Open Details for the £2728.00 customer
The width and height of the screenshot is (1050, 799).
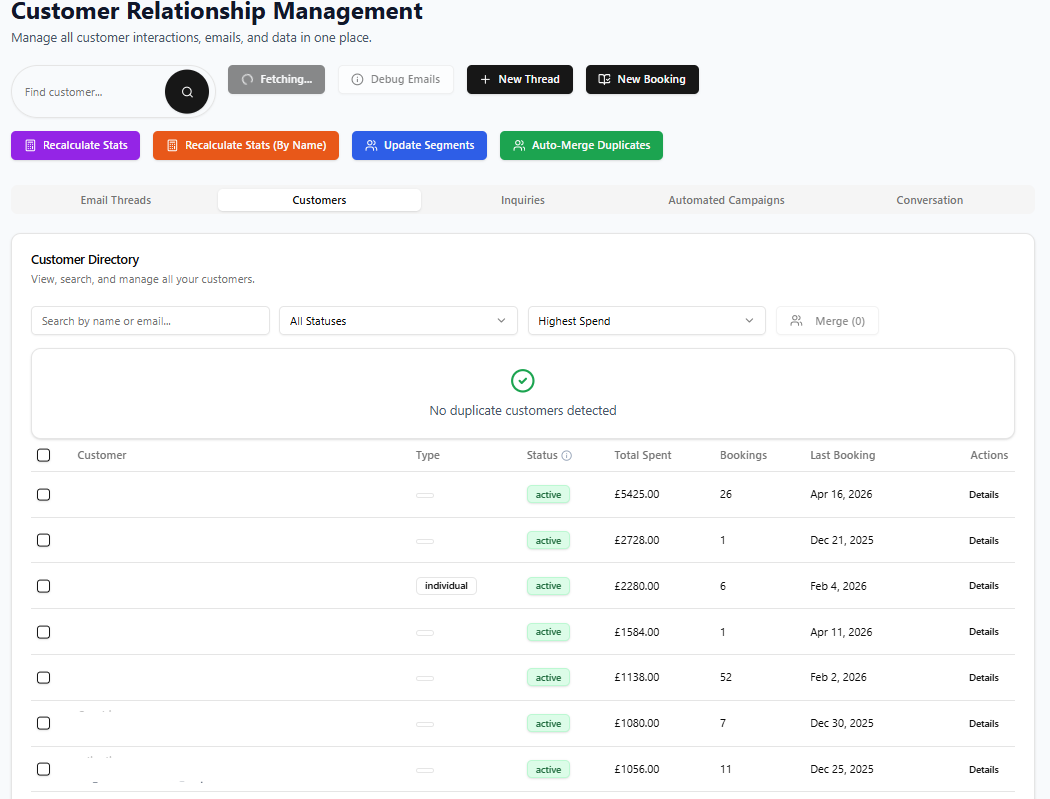[984, 540]
